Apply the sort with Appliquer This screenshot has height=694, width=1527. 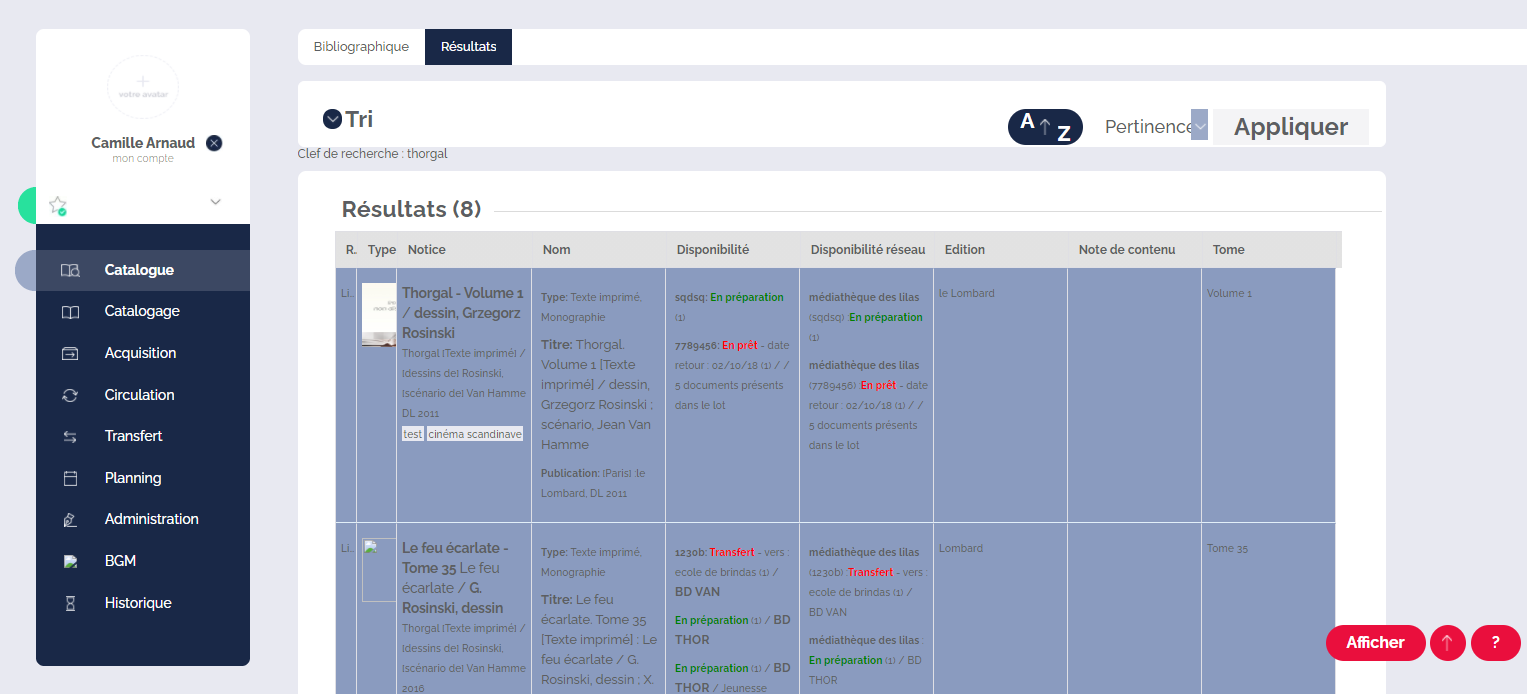click(1291, 127)
